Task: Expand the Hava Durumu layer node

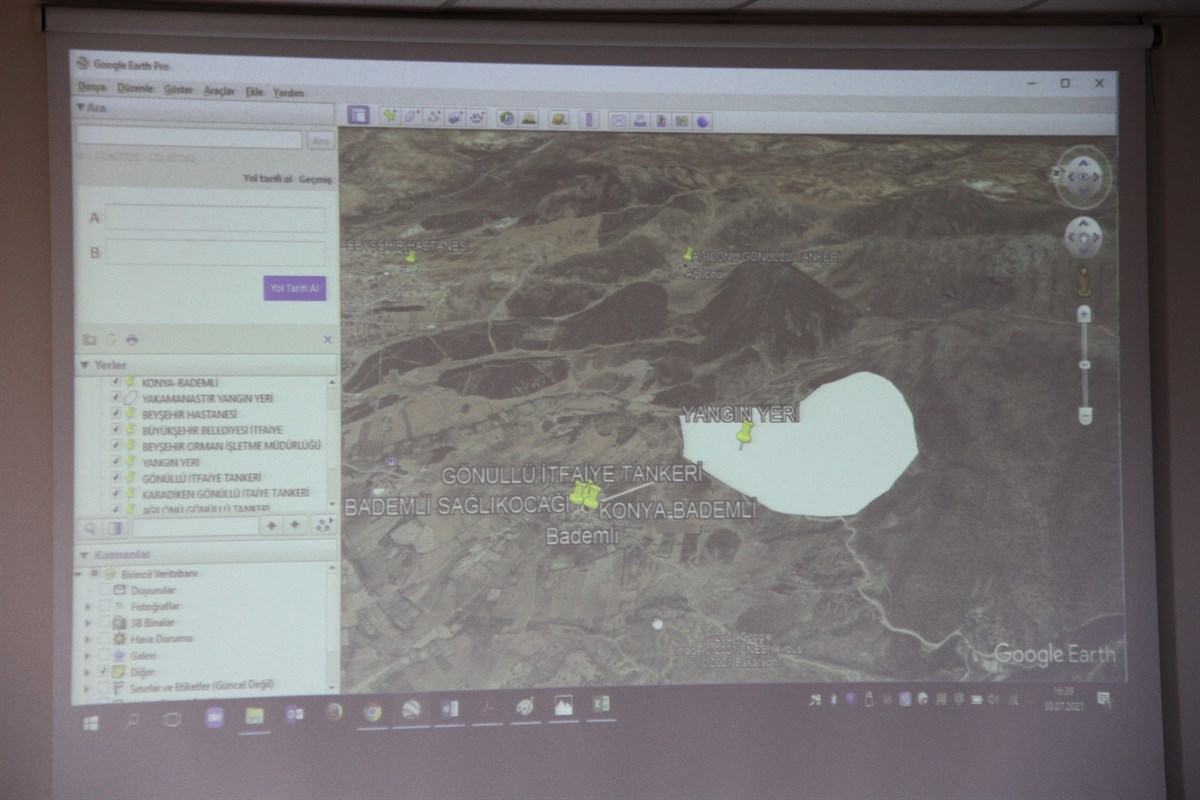Action: (x=89, y=638)
